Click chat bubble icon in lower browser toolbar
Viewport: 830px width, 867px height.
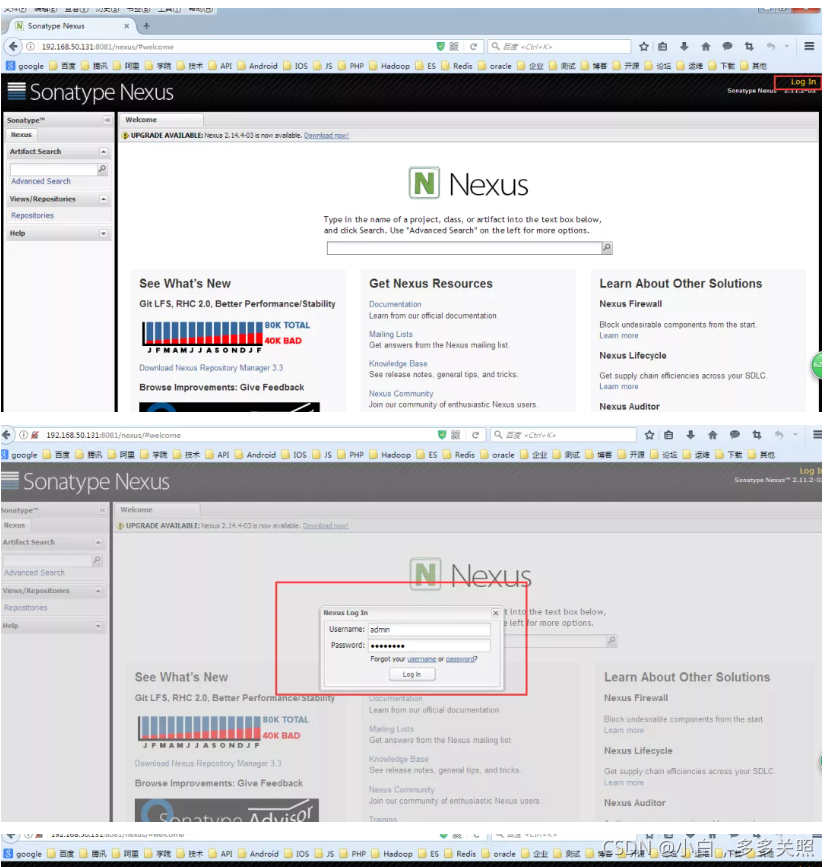(734, 435)
